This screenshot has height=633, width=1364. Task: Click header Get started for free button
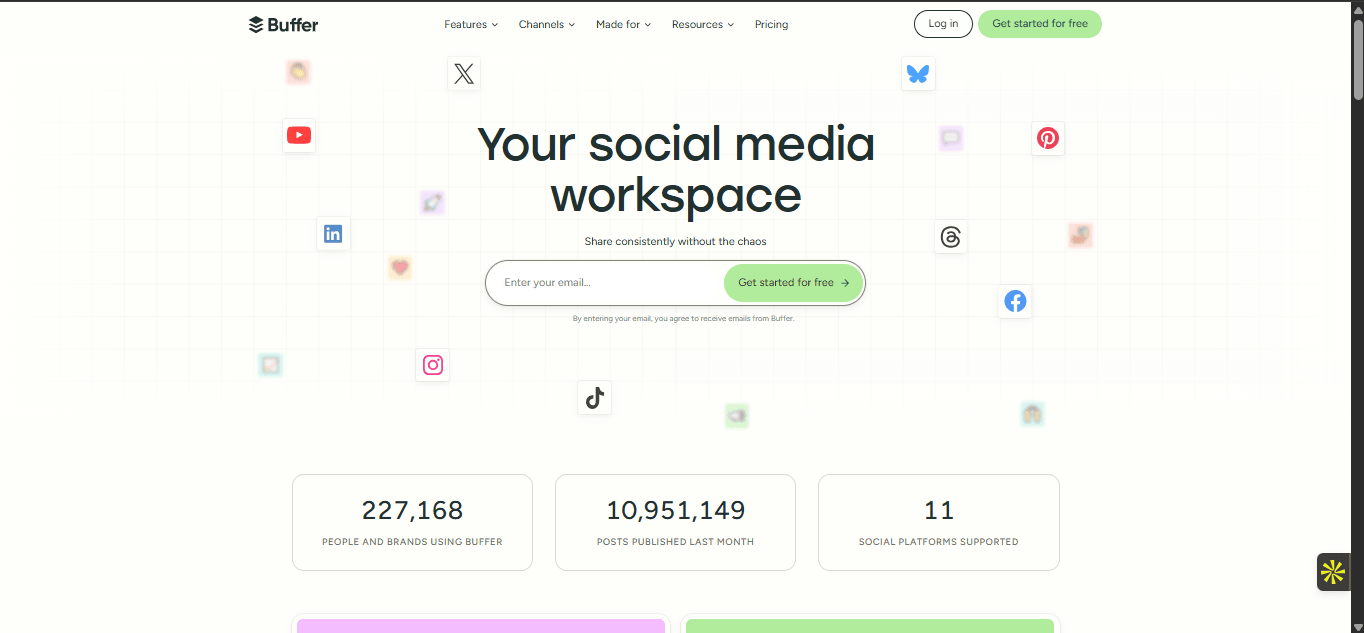pyautogui.click(x=1040, y=24)
